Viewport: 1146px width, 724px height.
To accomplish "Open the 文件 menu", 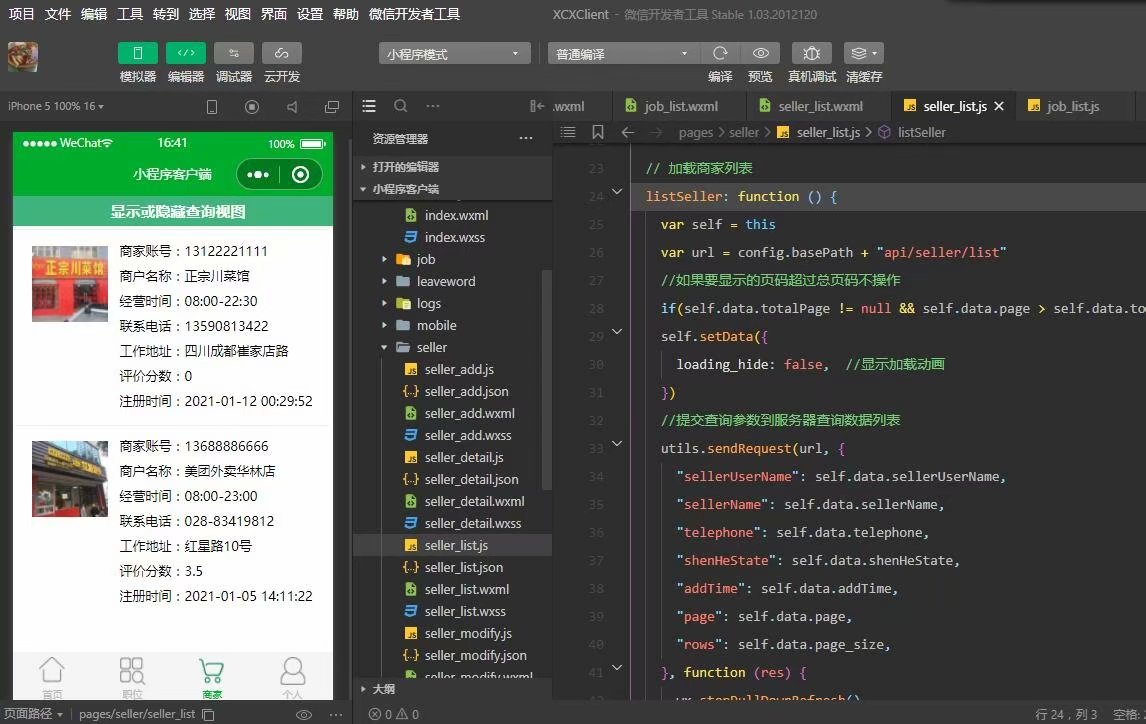I will click(58, 14).
